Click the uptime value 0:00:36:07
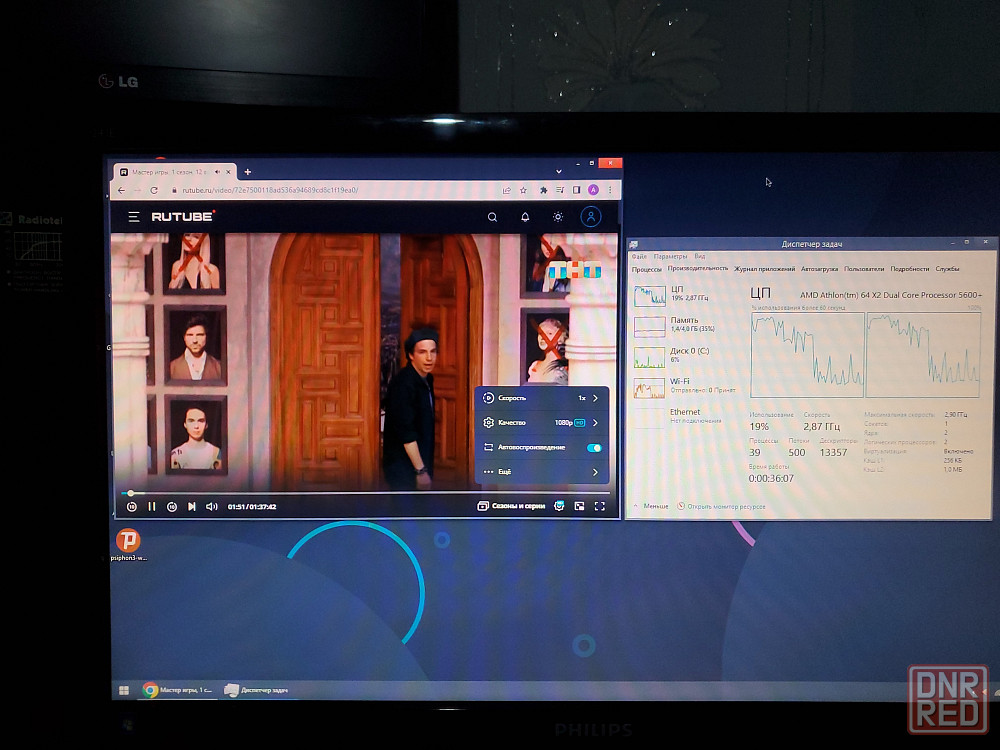The image size is (1000, 750). [x=771, y=478]
